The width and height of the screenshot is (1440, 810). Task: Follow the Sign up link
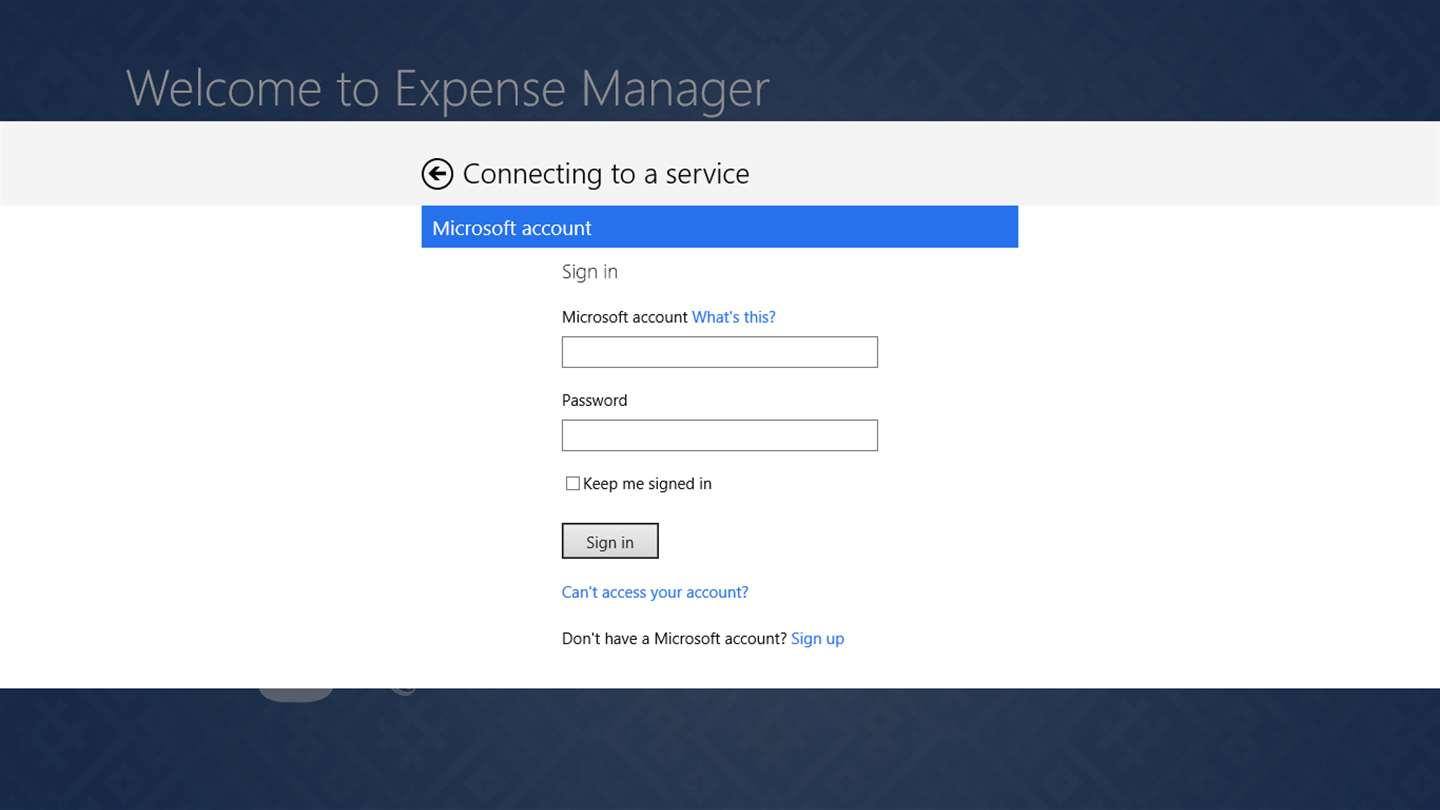point(818,638)
